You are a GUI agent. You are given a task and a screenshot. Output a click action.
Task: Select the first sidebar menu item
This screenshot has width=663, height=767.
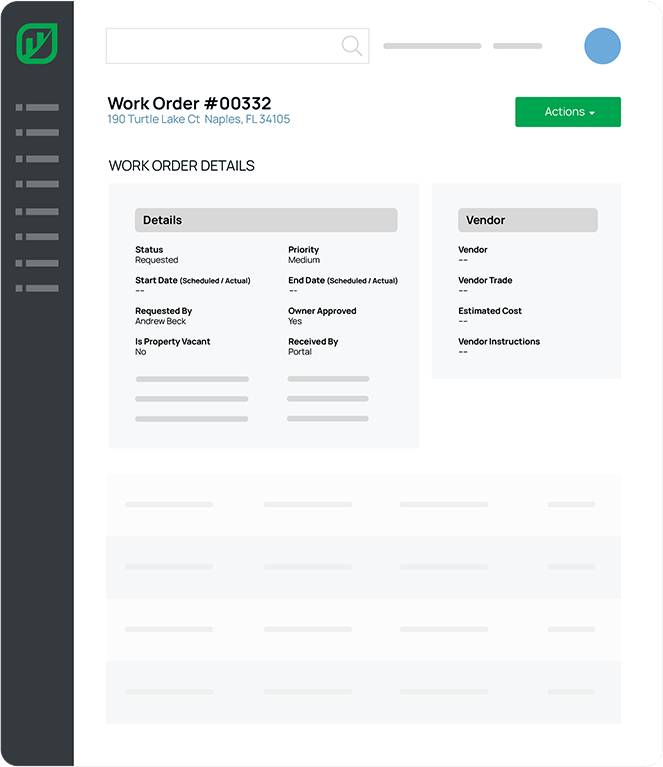tap(37, 107)
